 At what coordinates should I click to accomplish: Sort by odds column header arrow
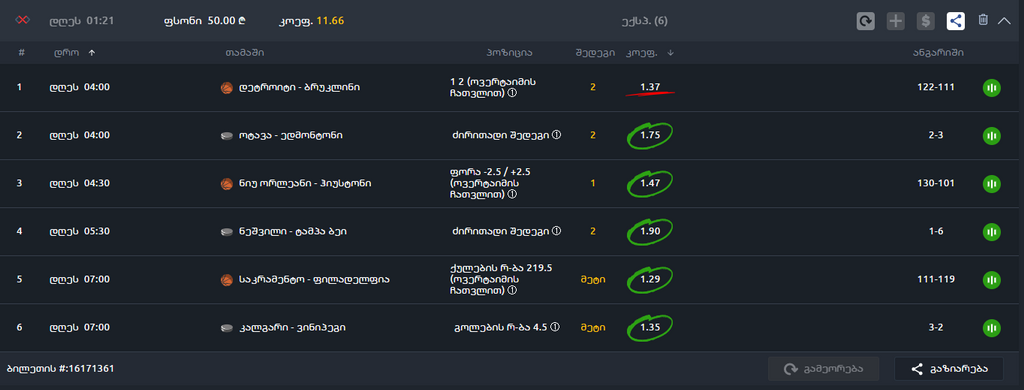pos(670,53)
